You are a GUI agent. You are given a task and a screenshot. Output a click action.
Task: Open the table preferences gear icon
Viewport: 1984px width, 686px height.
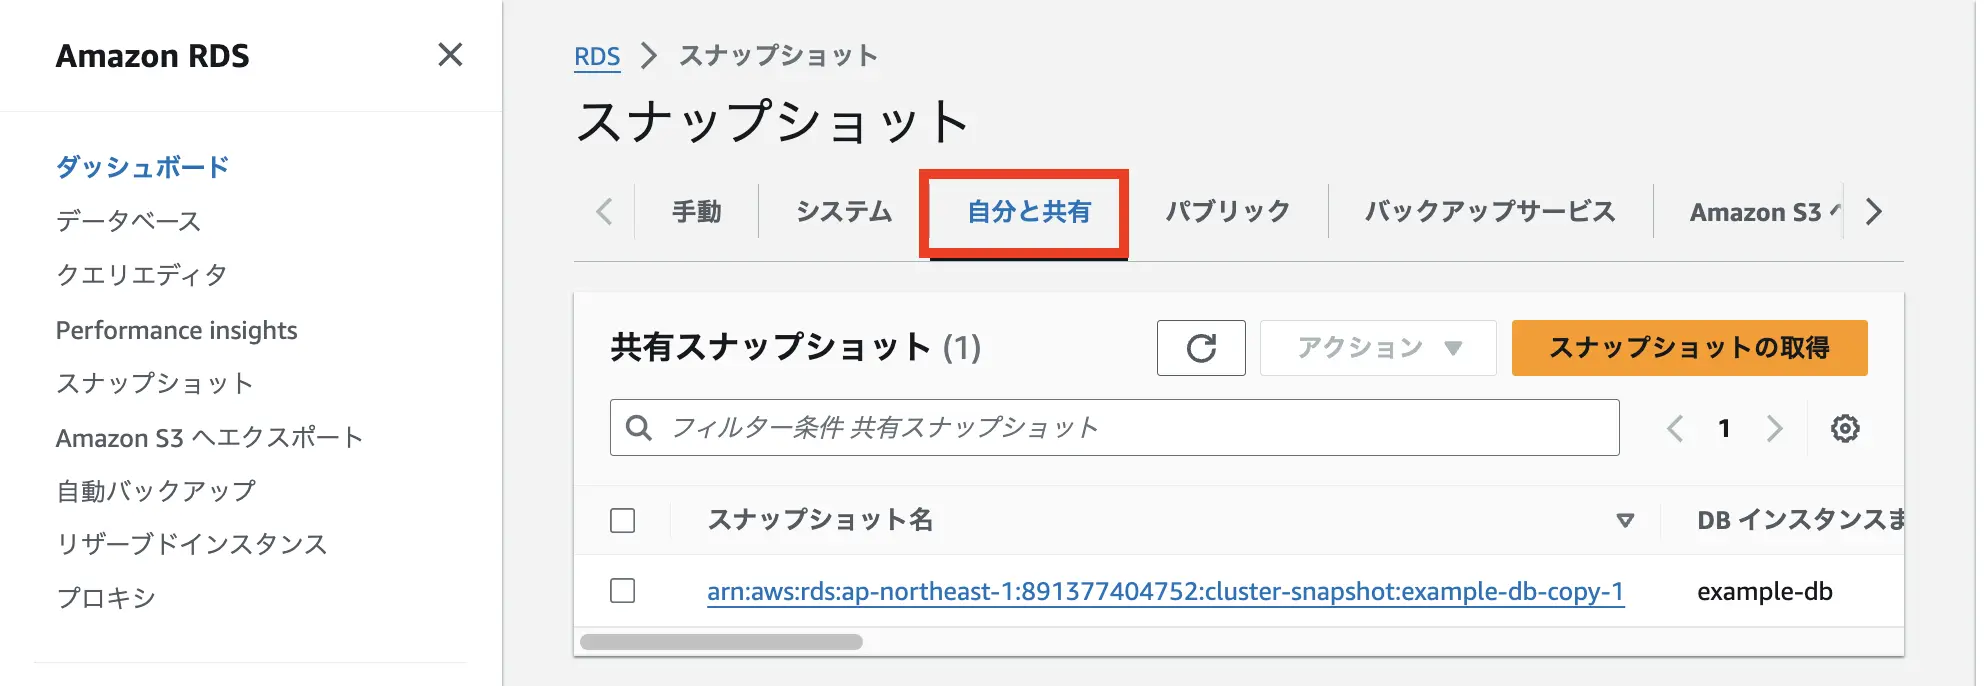coord(1844,428)
